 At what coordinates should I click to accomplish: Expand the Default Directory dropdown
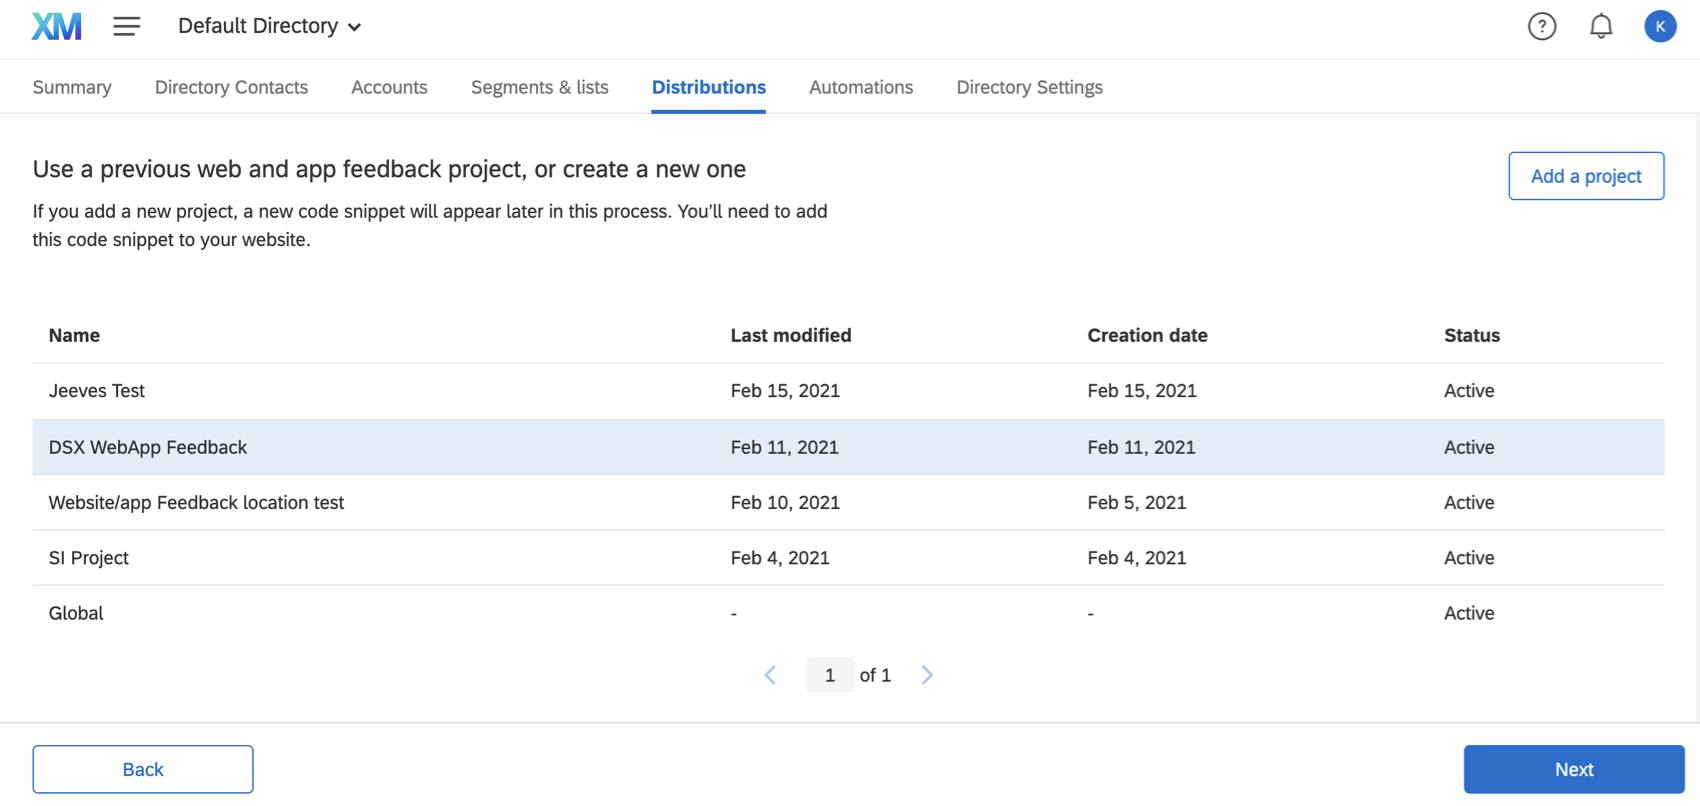click(269, 26)
